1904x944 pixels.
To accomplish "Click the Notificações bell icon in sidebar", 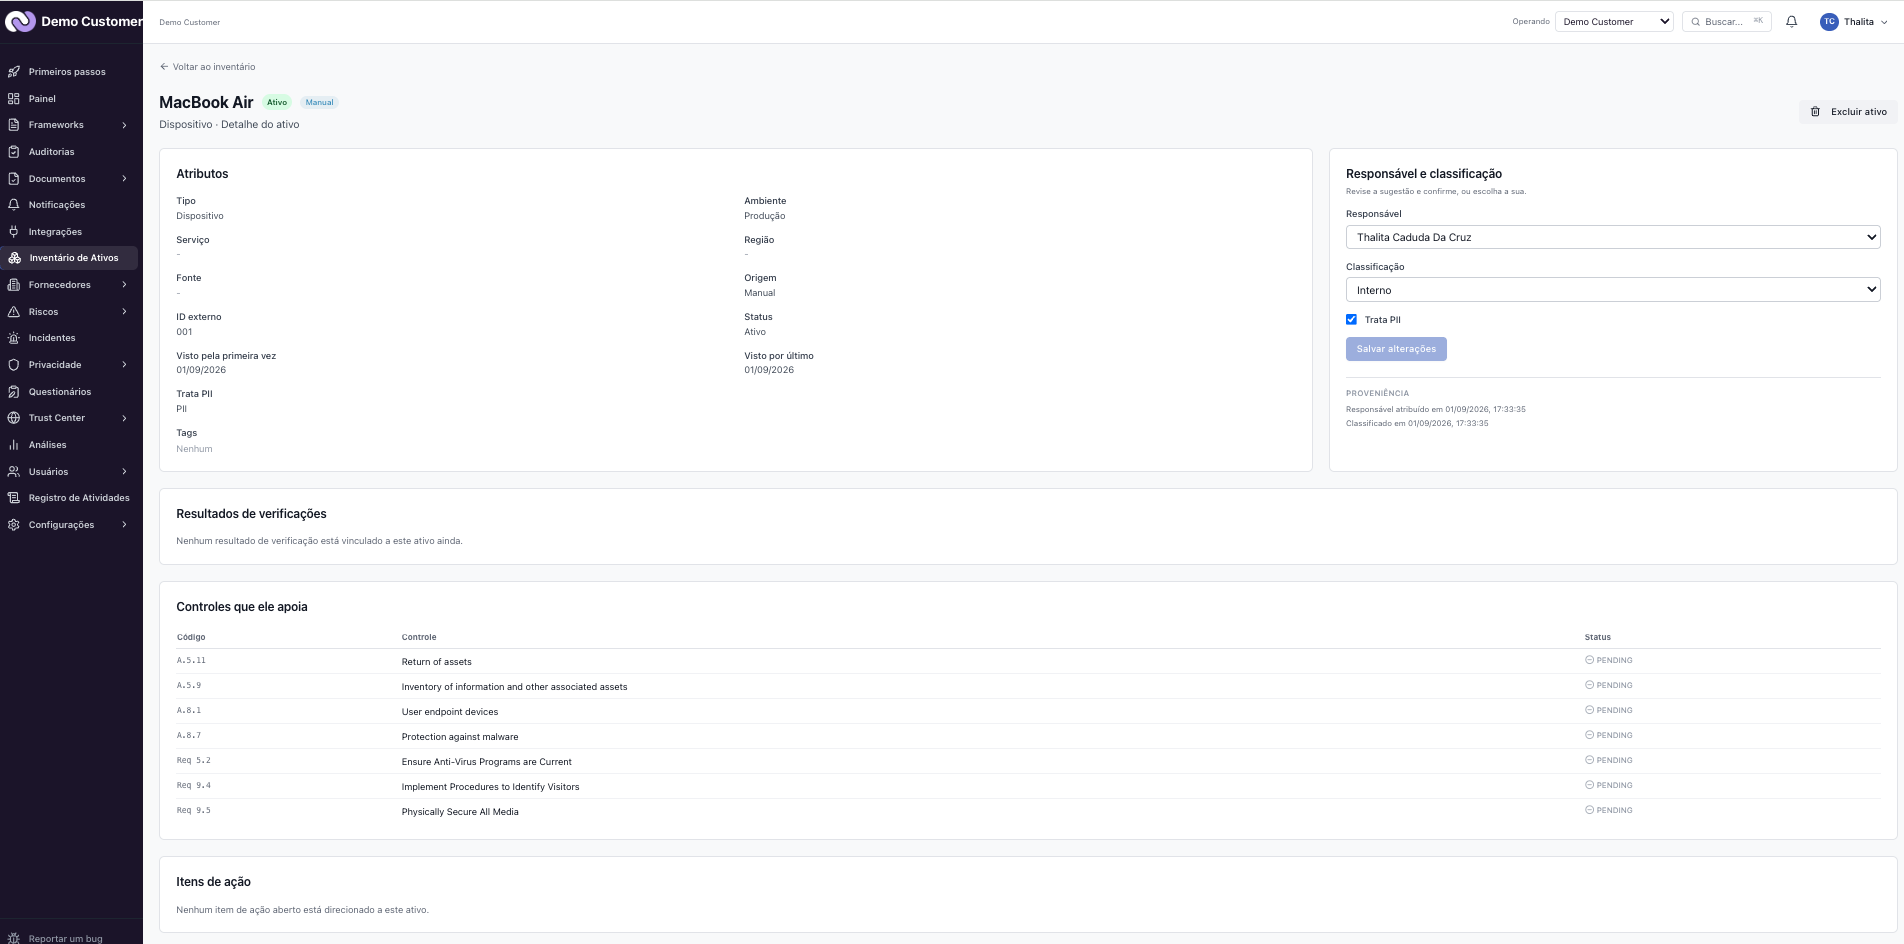I will (x=14, y=205).
